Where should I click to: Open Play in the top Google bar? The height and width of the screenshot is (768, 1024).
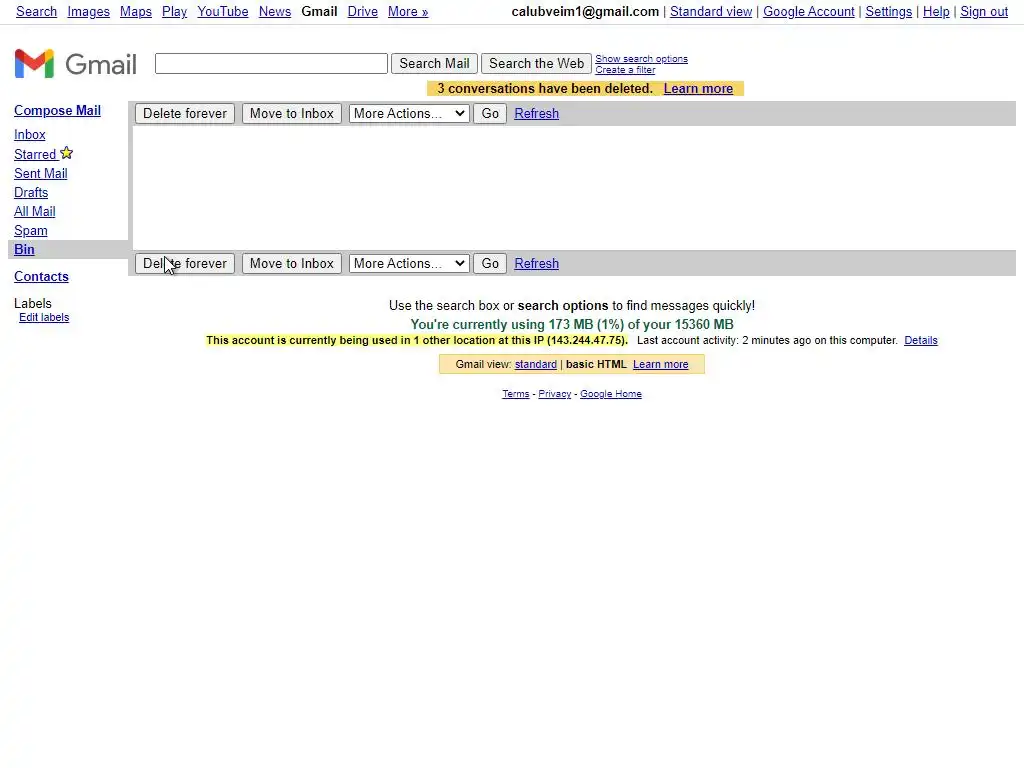tap(174, 12)
